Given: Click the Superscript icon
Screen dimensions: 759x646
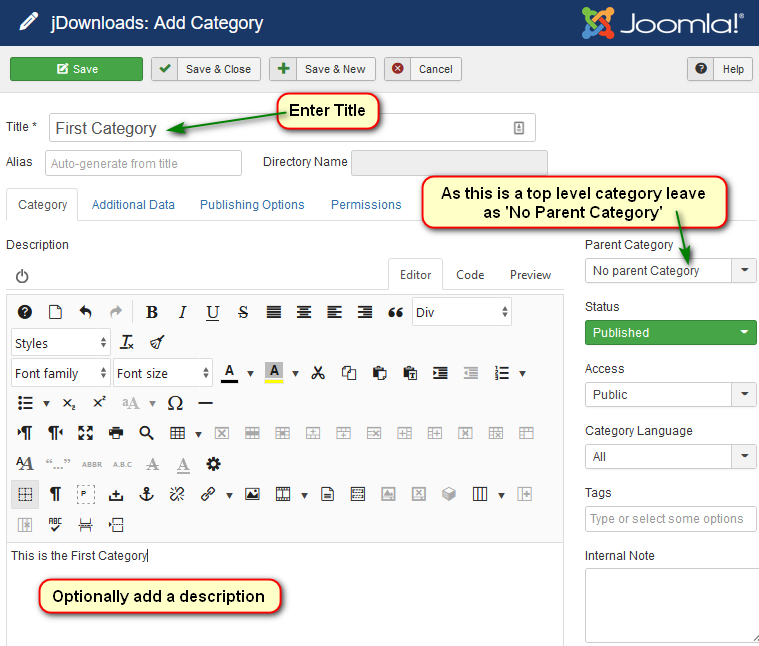Looking at the screenshot, I should coord(99,403).
